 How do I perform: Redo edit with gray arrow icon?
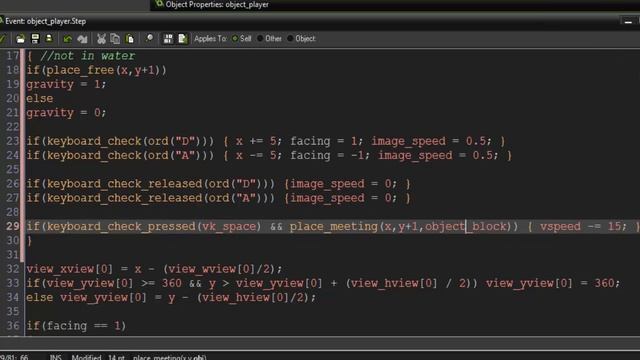pyautogui.click(x=82, y=39)
